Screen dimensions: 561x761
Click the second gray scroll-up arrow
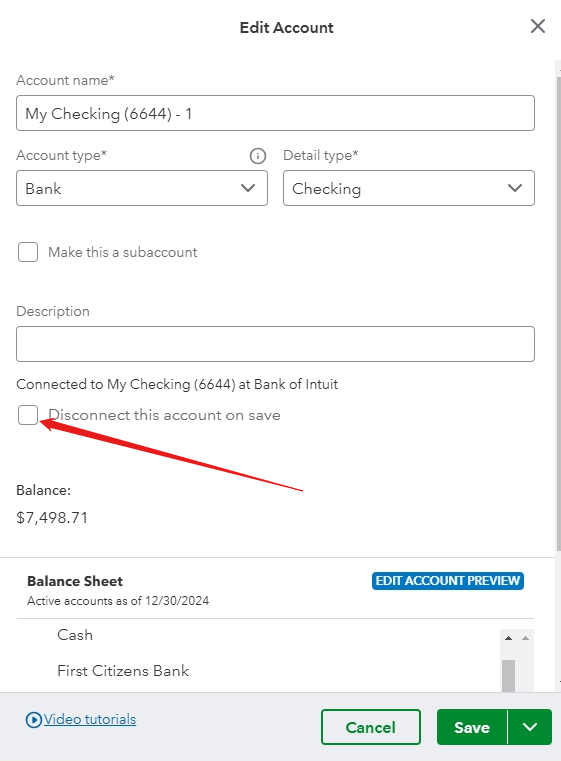click(525, 638)
